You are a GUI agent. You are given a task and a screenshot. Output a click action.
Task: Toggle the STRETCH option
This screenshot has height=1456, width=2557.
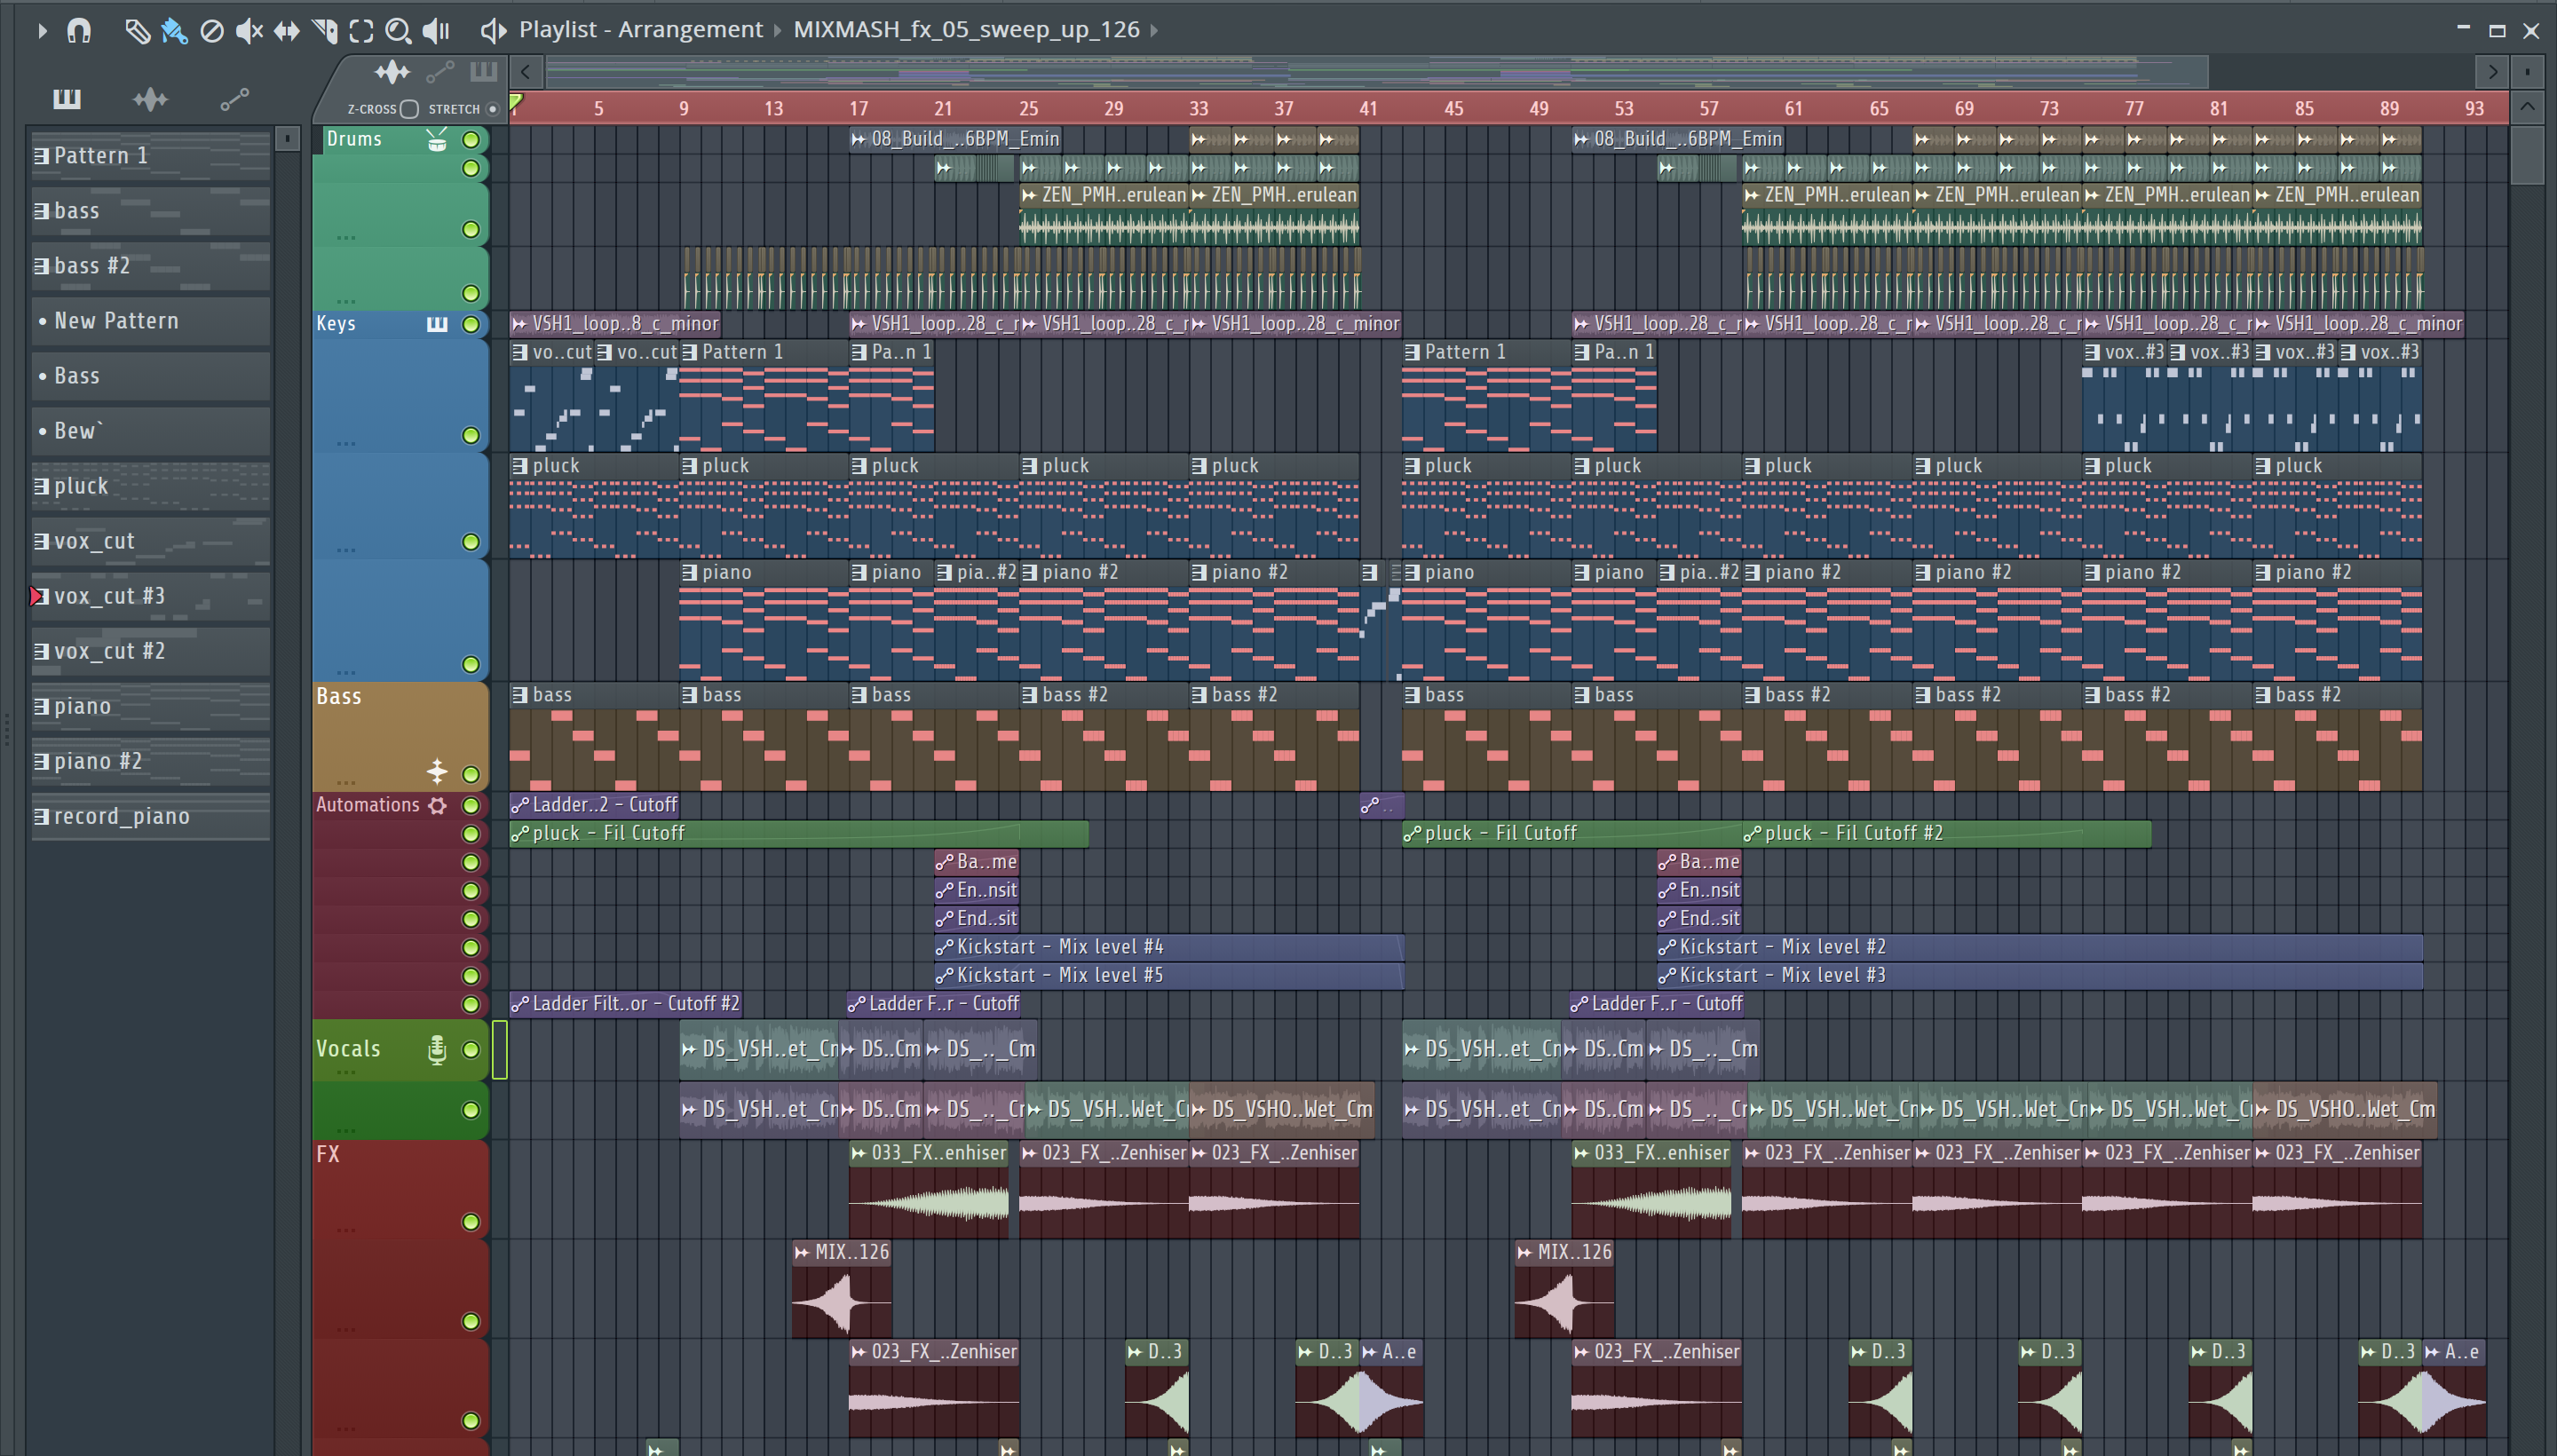[x=492, y=109]
